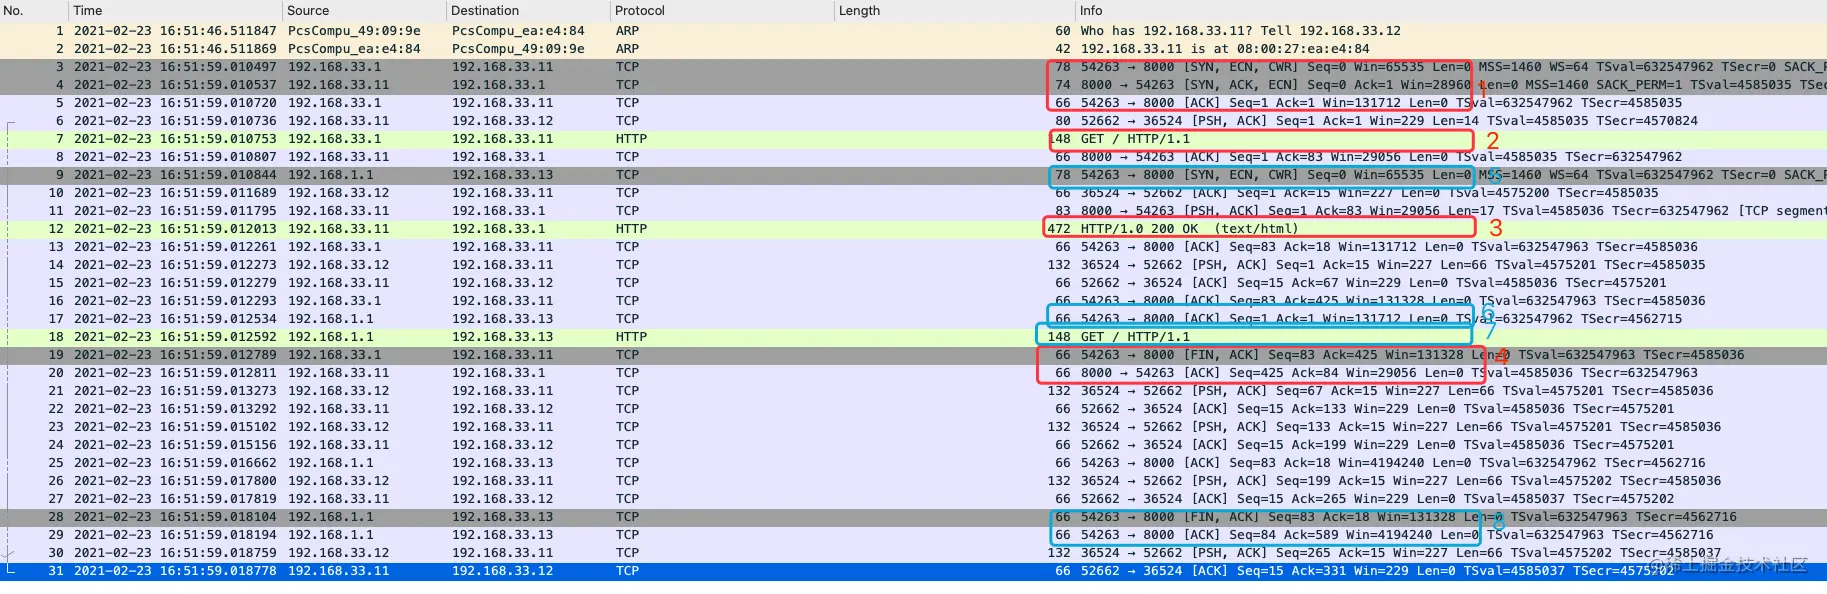Click destination 192.168.33.13 in packet 9
Image resolution: width=1827 pixels, height=594 pixels.
[x=502, y=175]
